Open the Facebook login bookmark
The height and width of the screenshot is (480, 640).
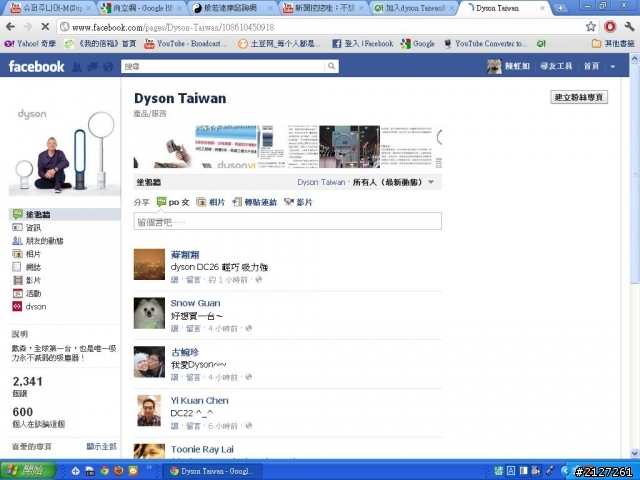[362, 44]
